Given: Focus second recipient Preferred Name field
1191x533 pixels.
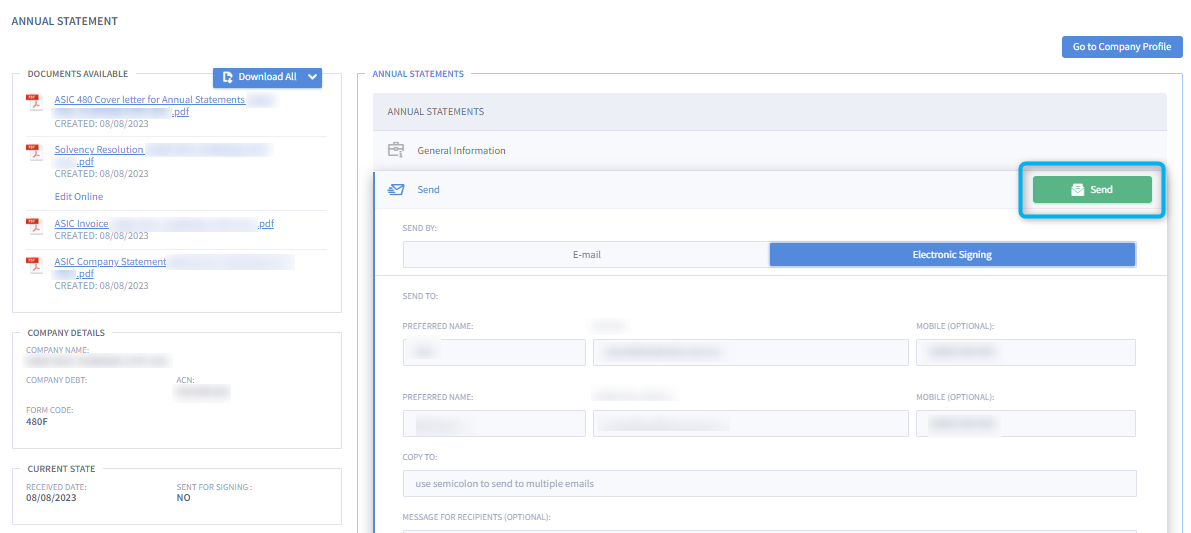Looking at the screenshot, I should tap(494, 424).
